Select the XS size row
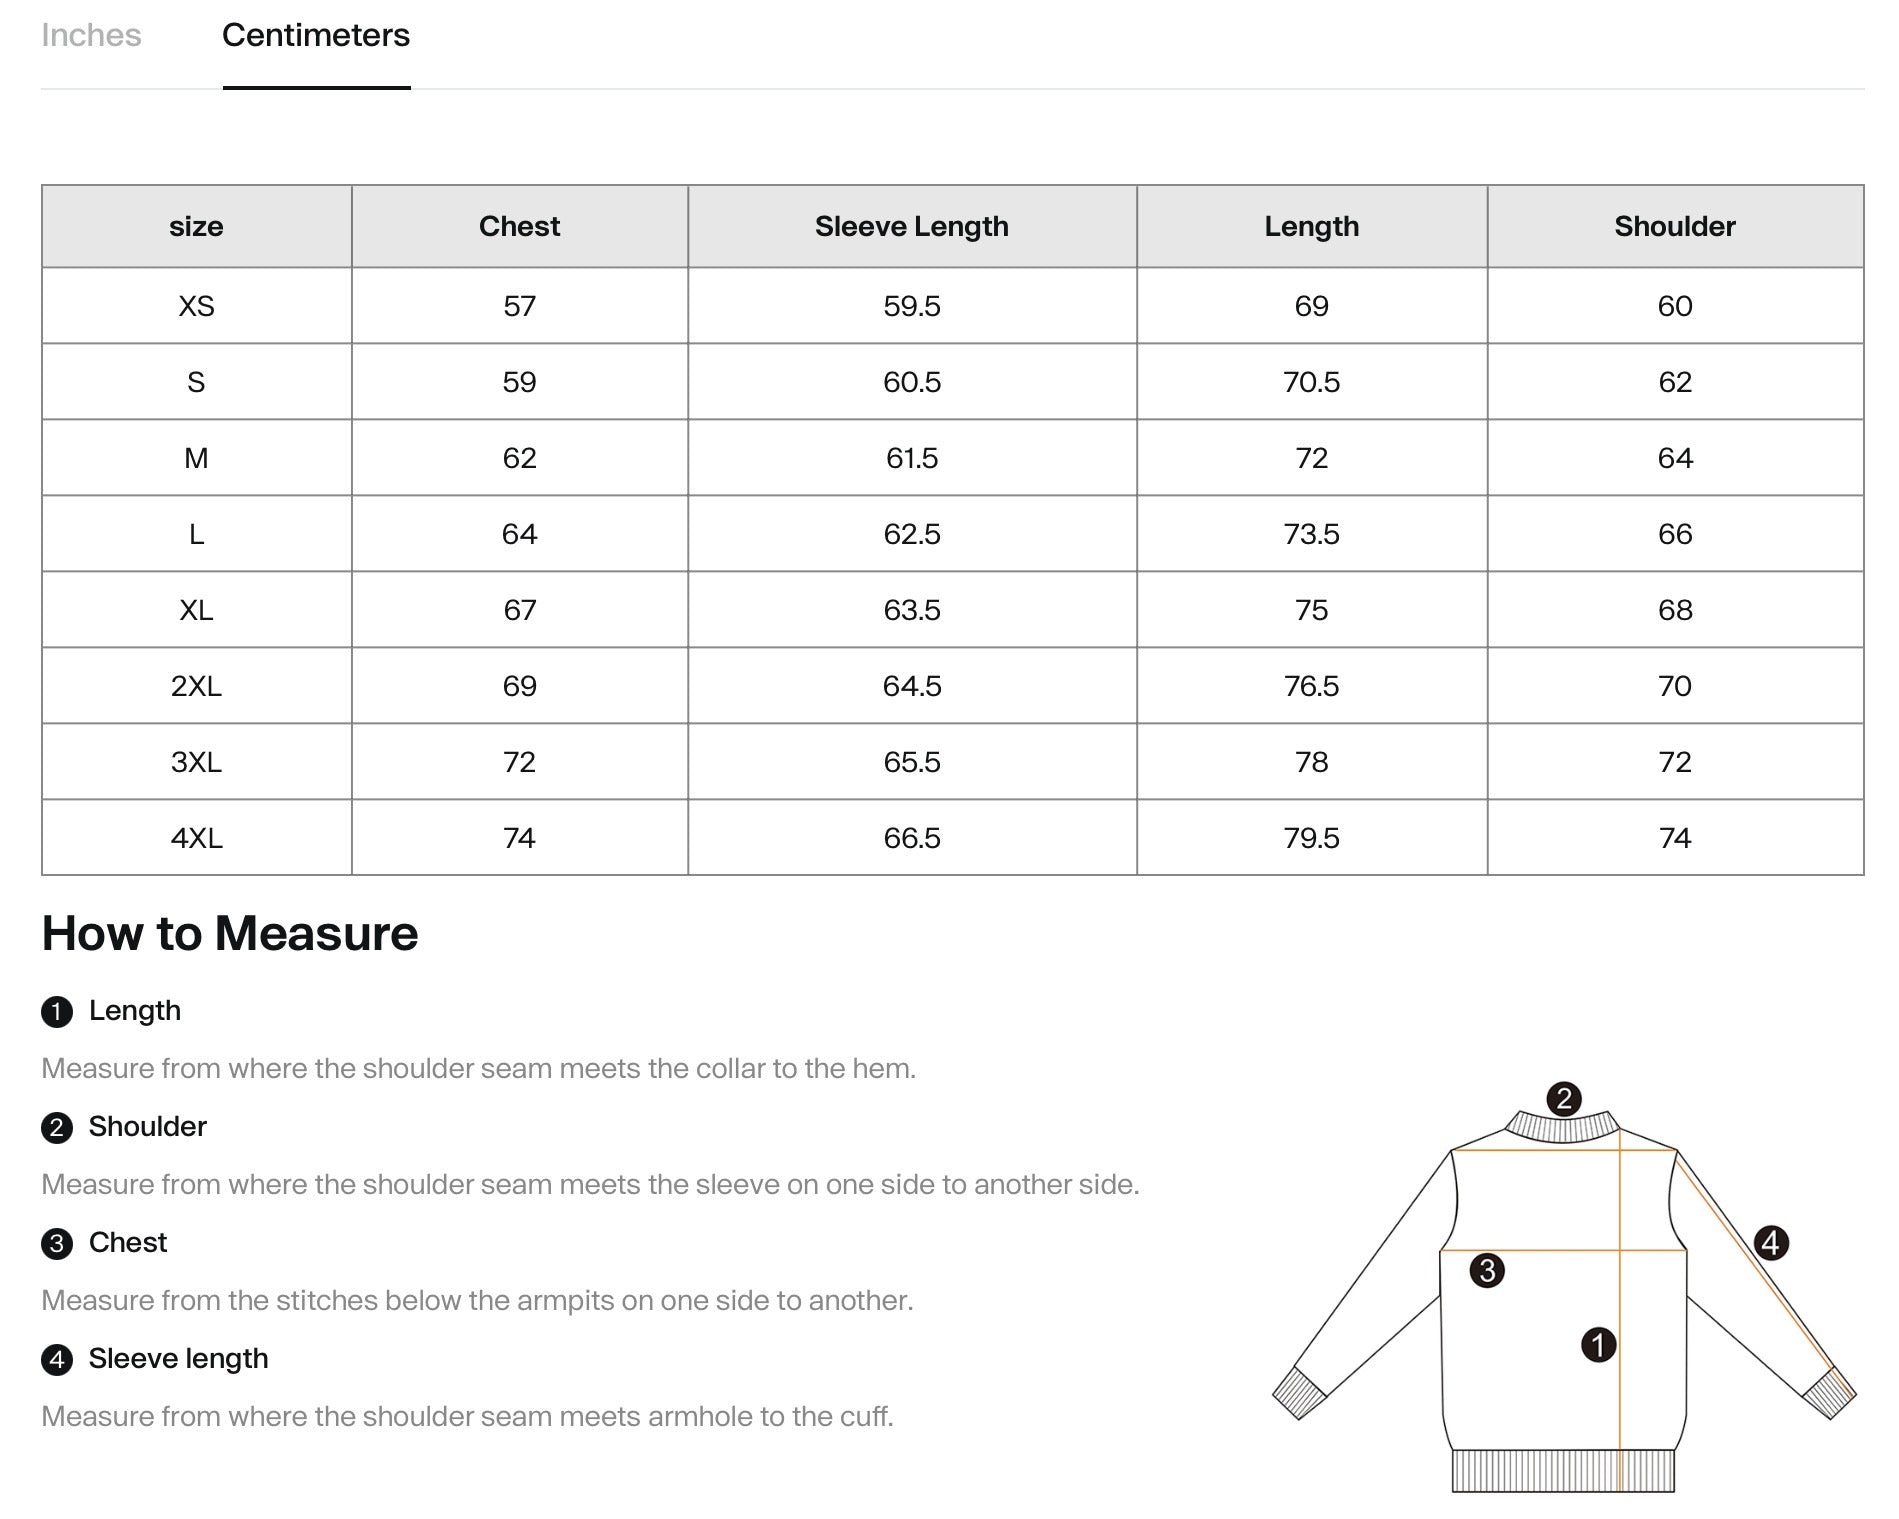This screenshot has height=1519, width=1899. point(196,306)
